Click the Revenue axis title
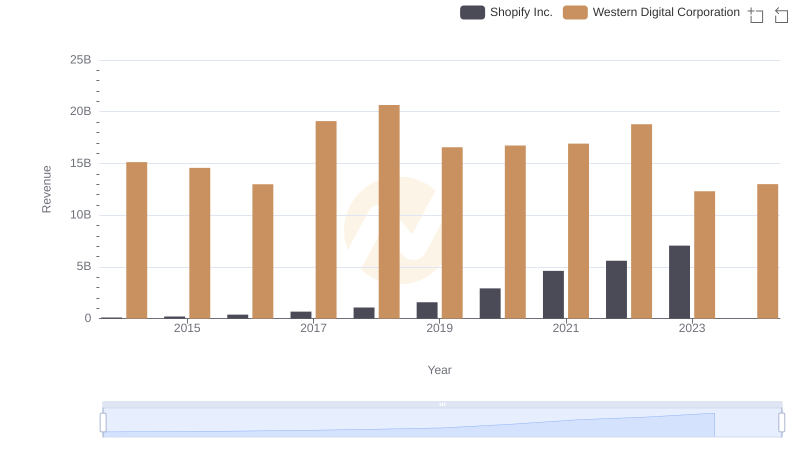 coord(46,189)
